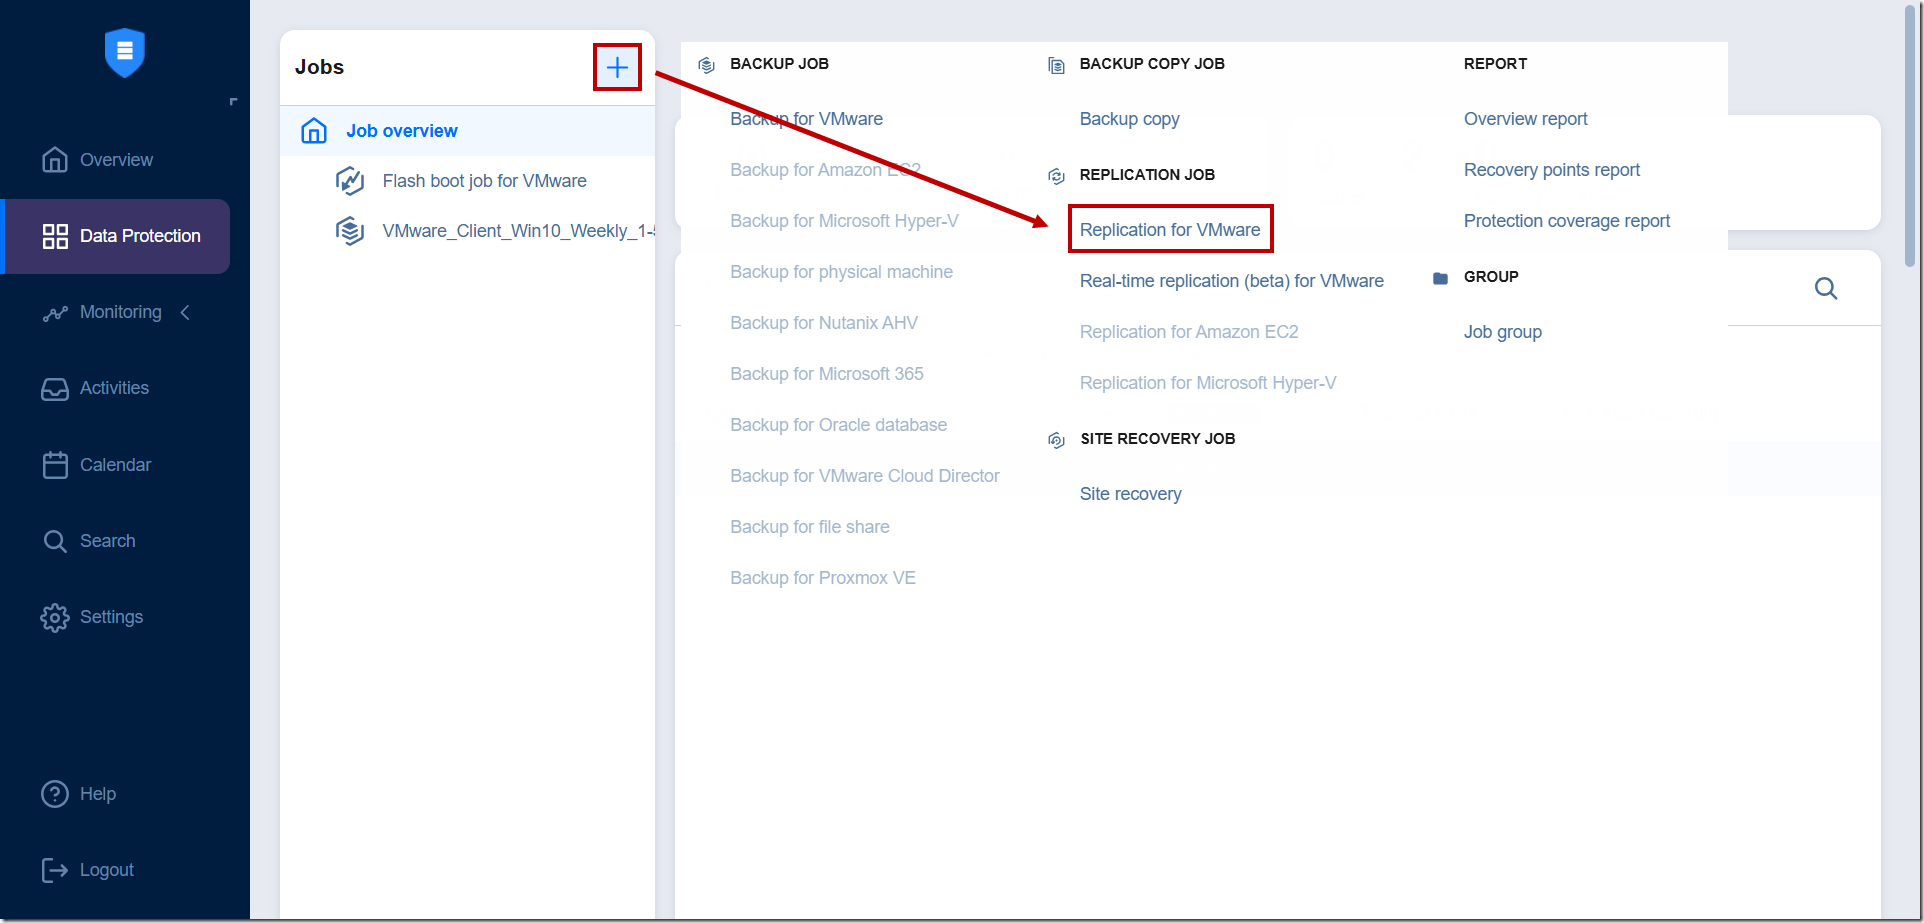This screenshot has height=923, width=1924.
Task: Click the Flash boot job icon
Action: click(349, 181)
